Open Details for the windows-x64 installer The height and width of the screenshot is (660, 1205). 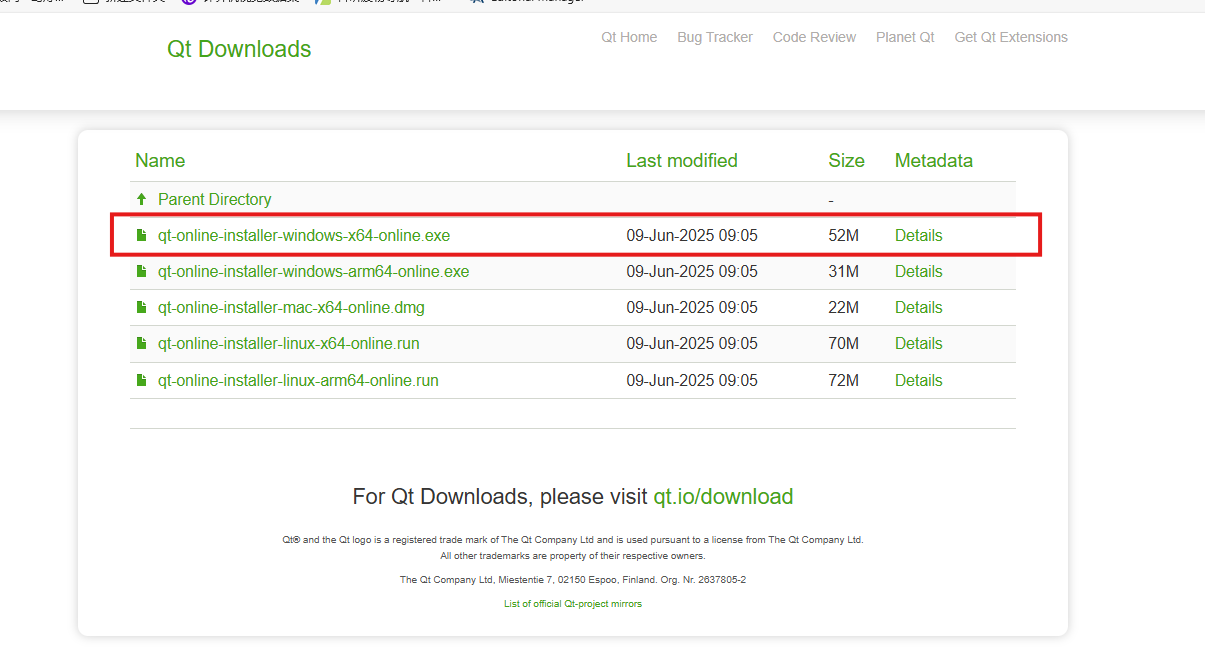click(919, 236)
